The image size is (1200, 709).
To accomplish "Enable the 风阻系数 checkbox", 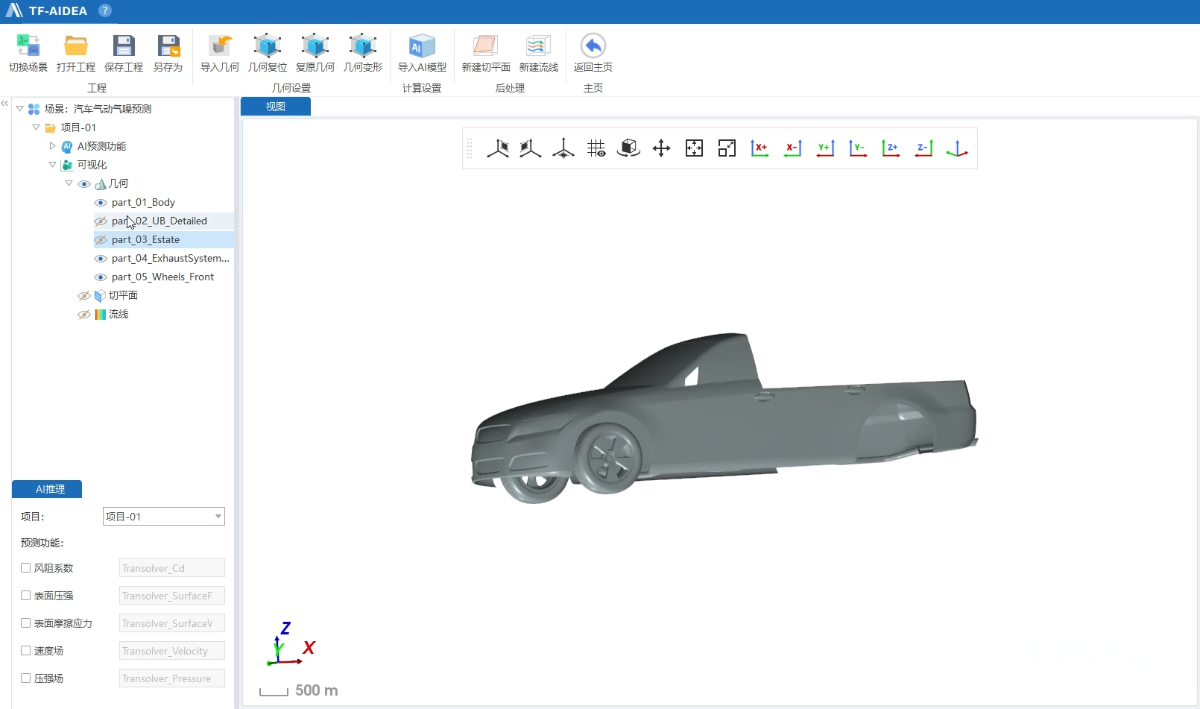I will (26, 568).
